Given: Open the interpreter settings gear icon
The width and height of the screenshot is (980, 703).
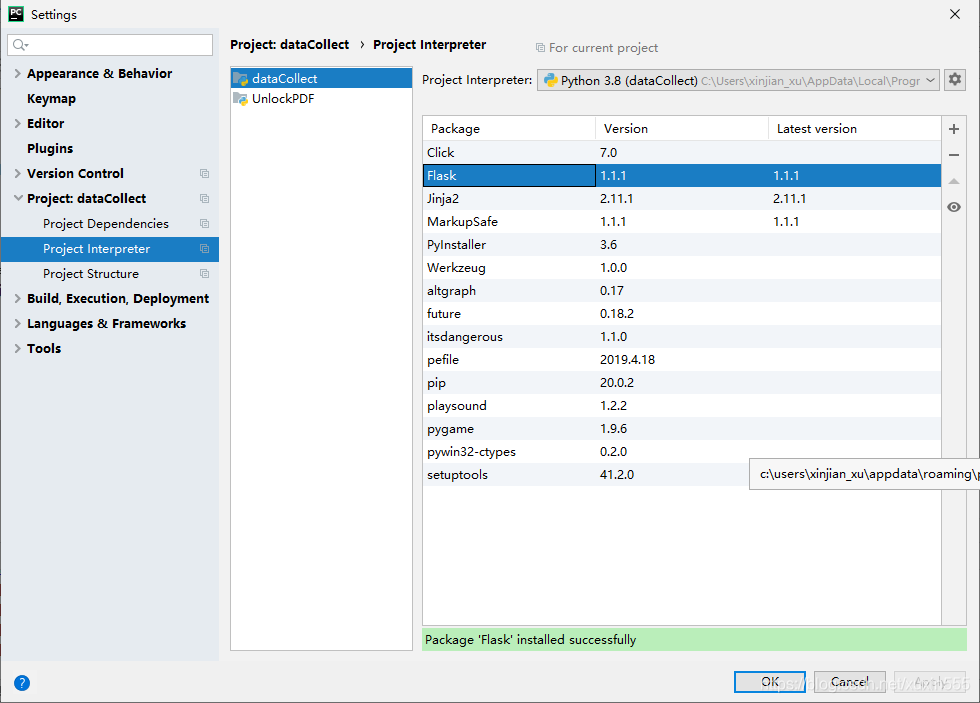Looking at the screenshot, I should (955, 79).
